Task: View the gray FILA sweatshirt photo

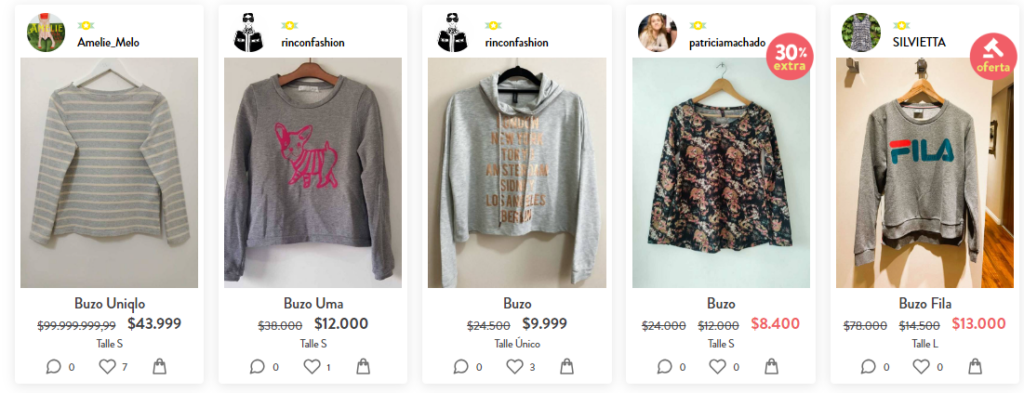Action: coord(925,172)
